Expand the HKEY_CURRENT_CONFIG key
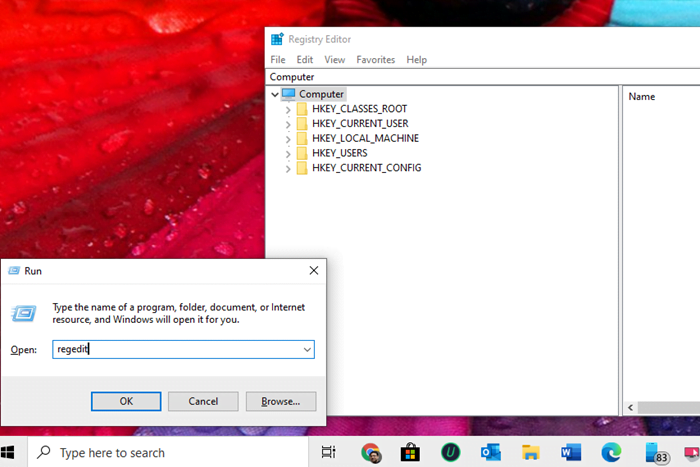 coord(288,168)
